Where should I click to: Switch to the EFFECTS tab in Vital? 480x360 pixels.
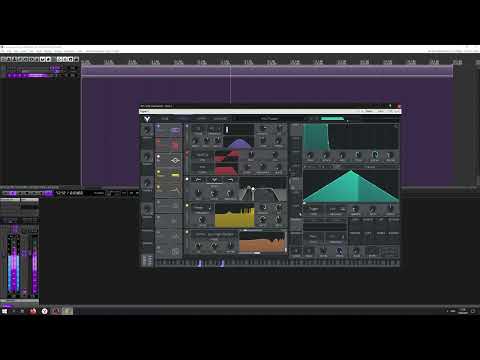183,119
